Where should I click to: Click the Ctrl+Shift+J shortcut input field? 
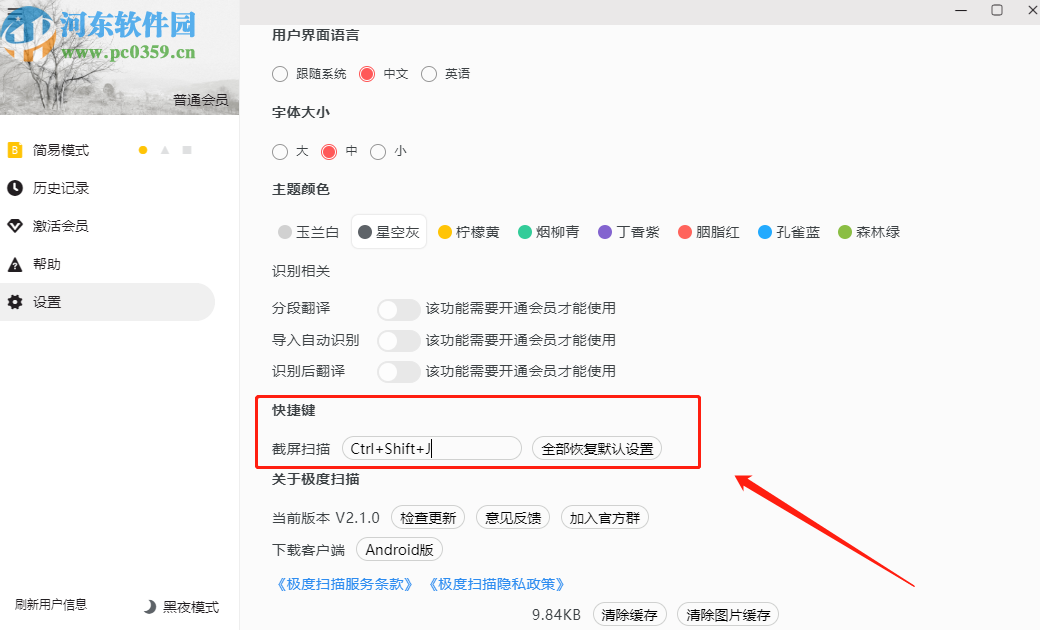(x=431, y=448)
